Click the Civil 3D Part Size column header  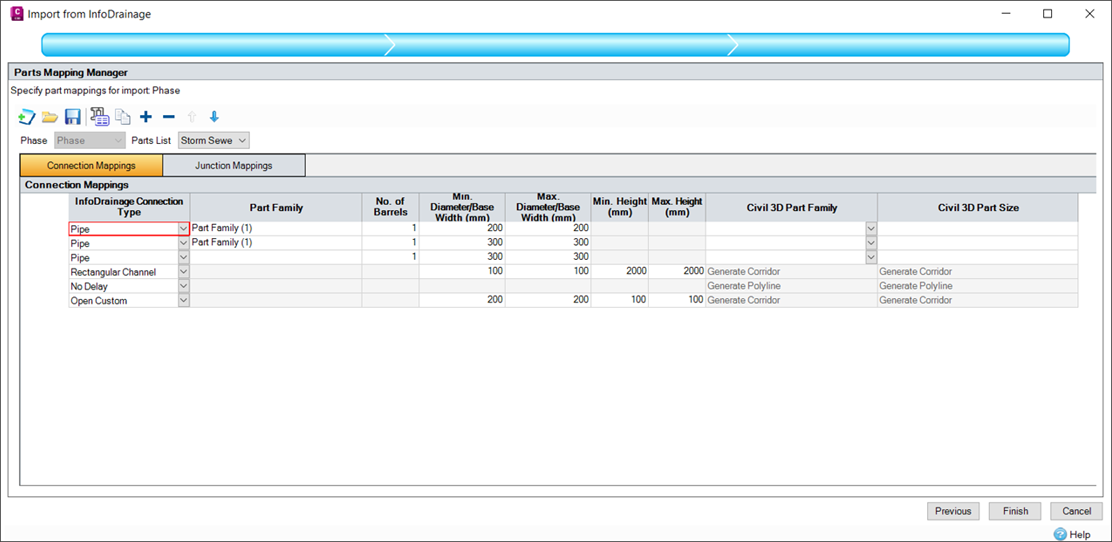click(978, 207)
